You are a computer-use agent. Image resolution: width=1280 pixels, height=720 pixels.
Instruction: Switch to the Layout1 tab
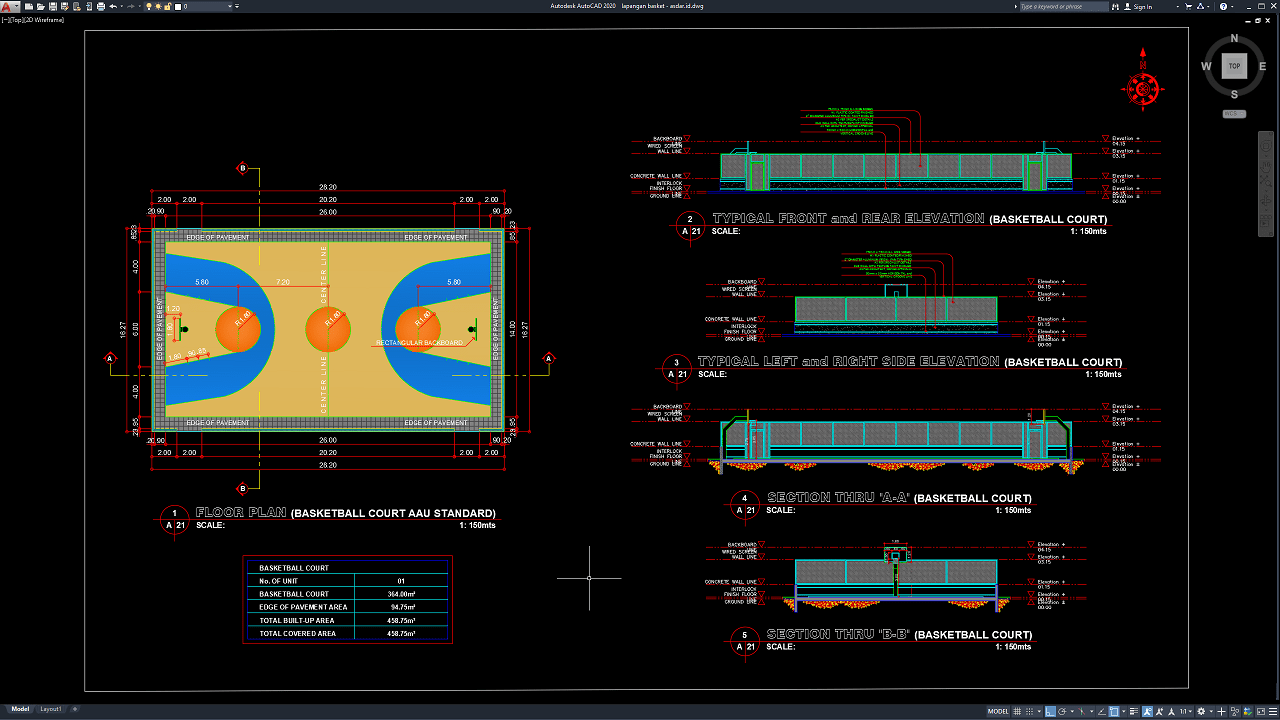pos(51,709)
